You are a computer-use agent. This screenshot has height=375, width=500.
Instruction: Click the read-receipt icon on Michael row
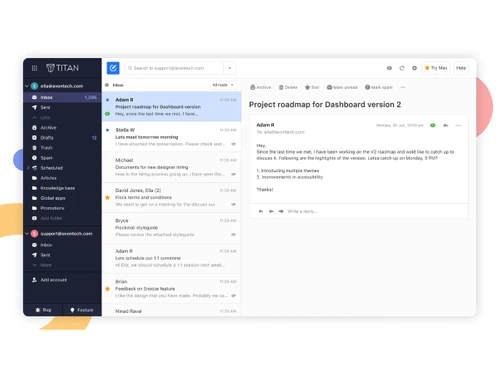[x=234, y=174]
